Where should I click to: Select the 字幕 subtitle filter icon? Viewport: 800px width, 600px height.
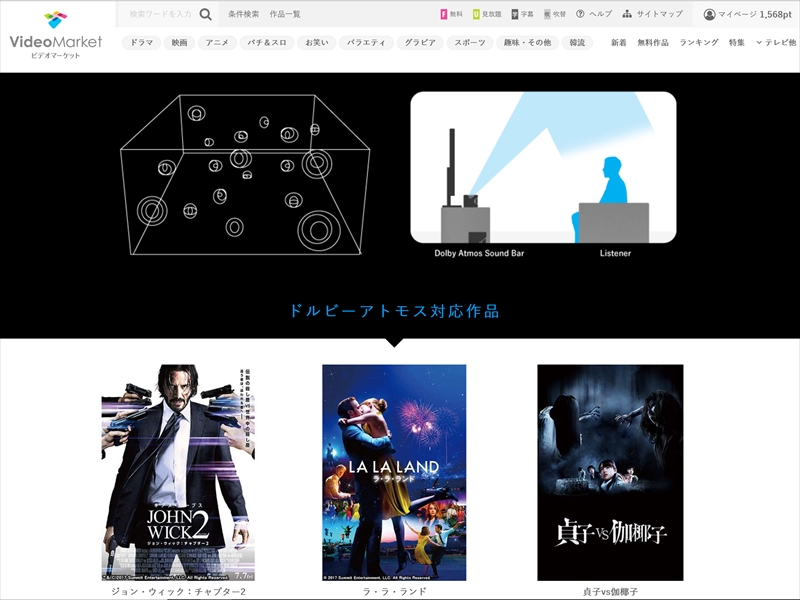522,14
